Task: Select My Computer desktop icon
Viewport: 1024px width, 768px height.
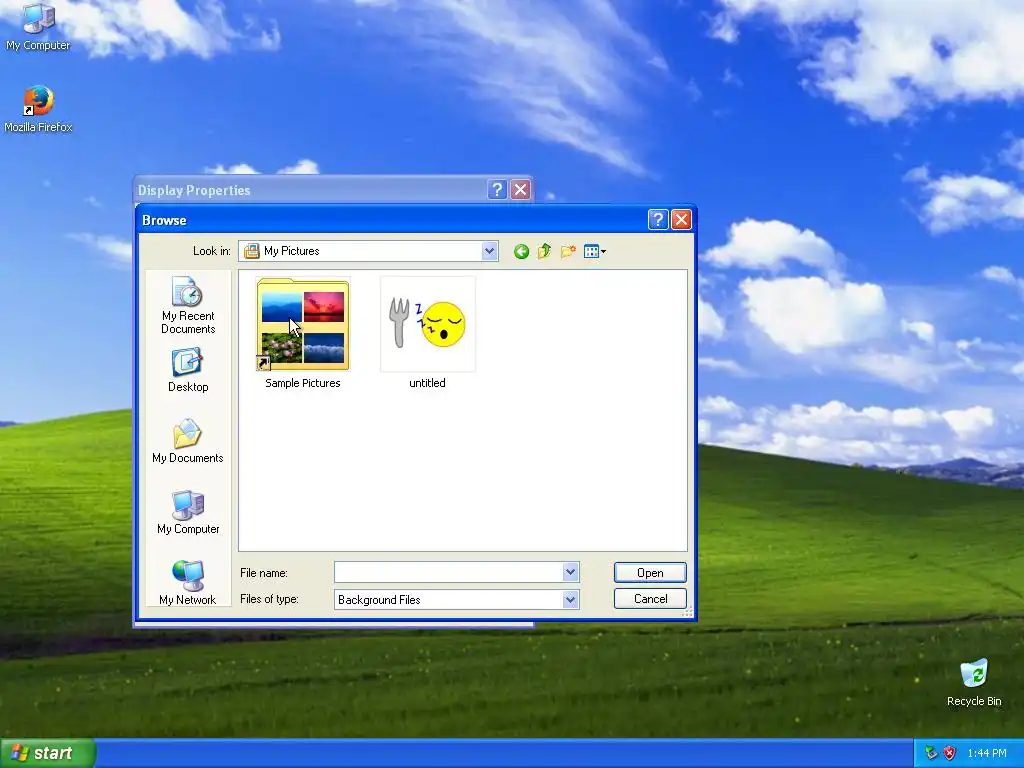Action: click(x=38, y=27)
